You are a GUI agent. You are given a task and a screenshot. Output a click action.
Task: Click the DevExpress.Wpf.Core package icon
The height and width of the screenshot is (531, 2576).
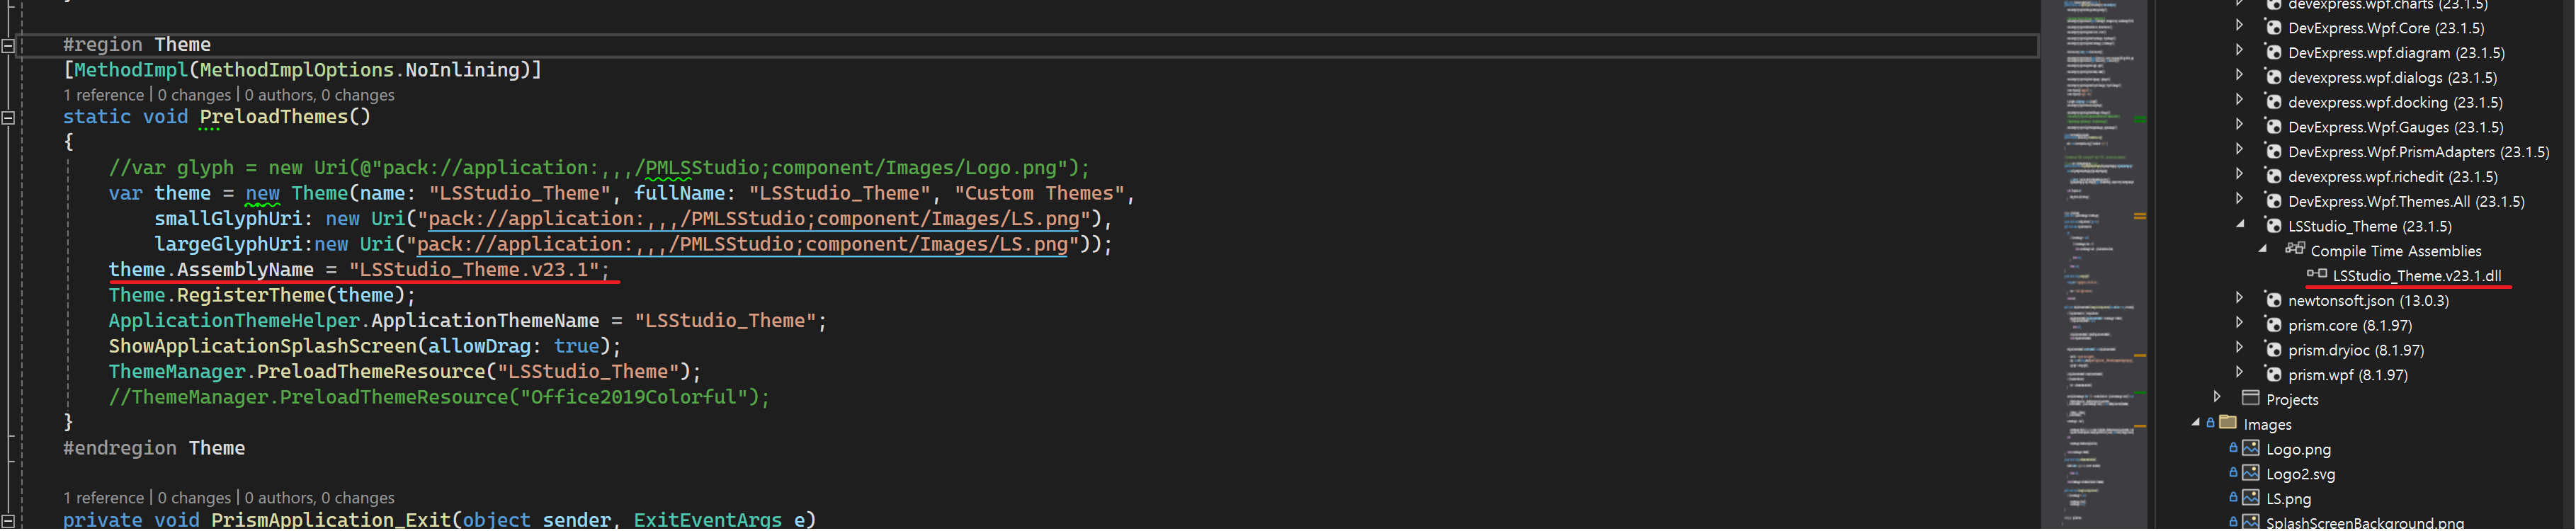pos(2273,28)
